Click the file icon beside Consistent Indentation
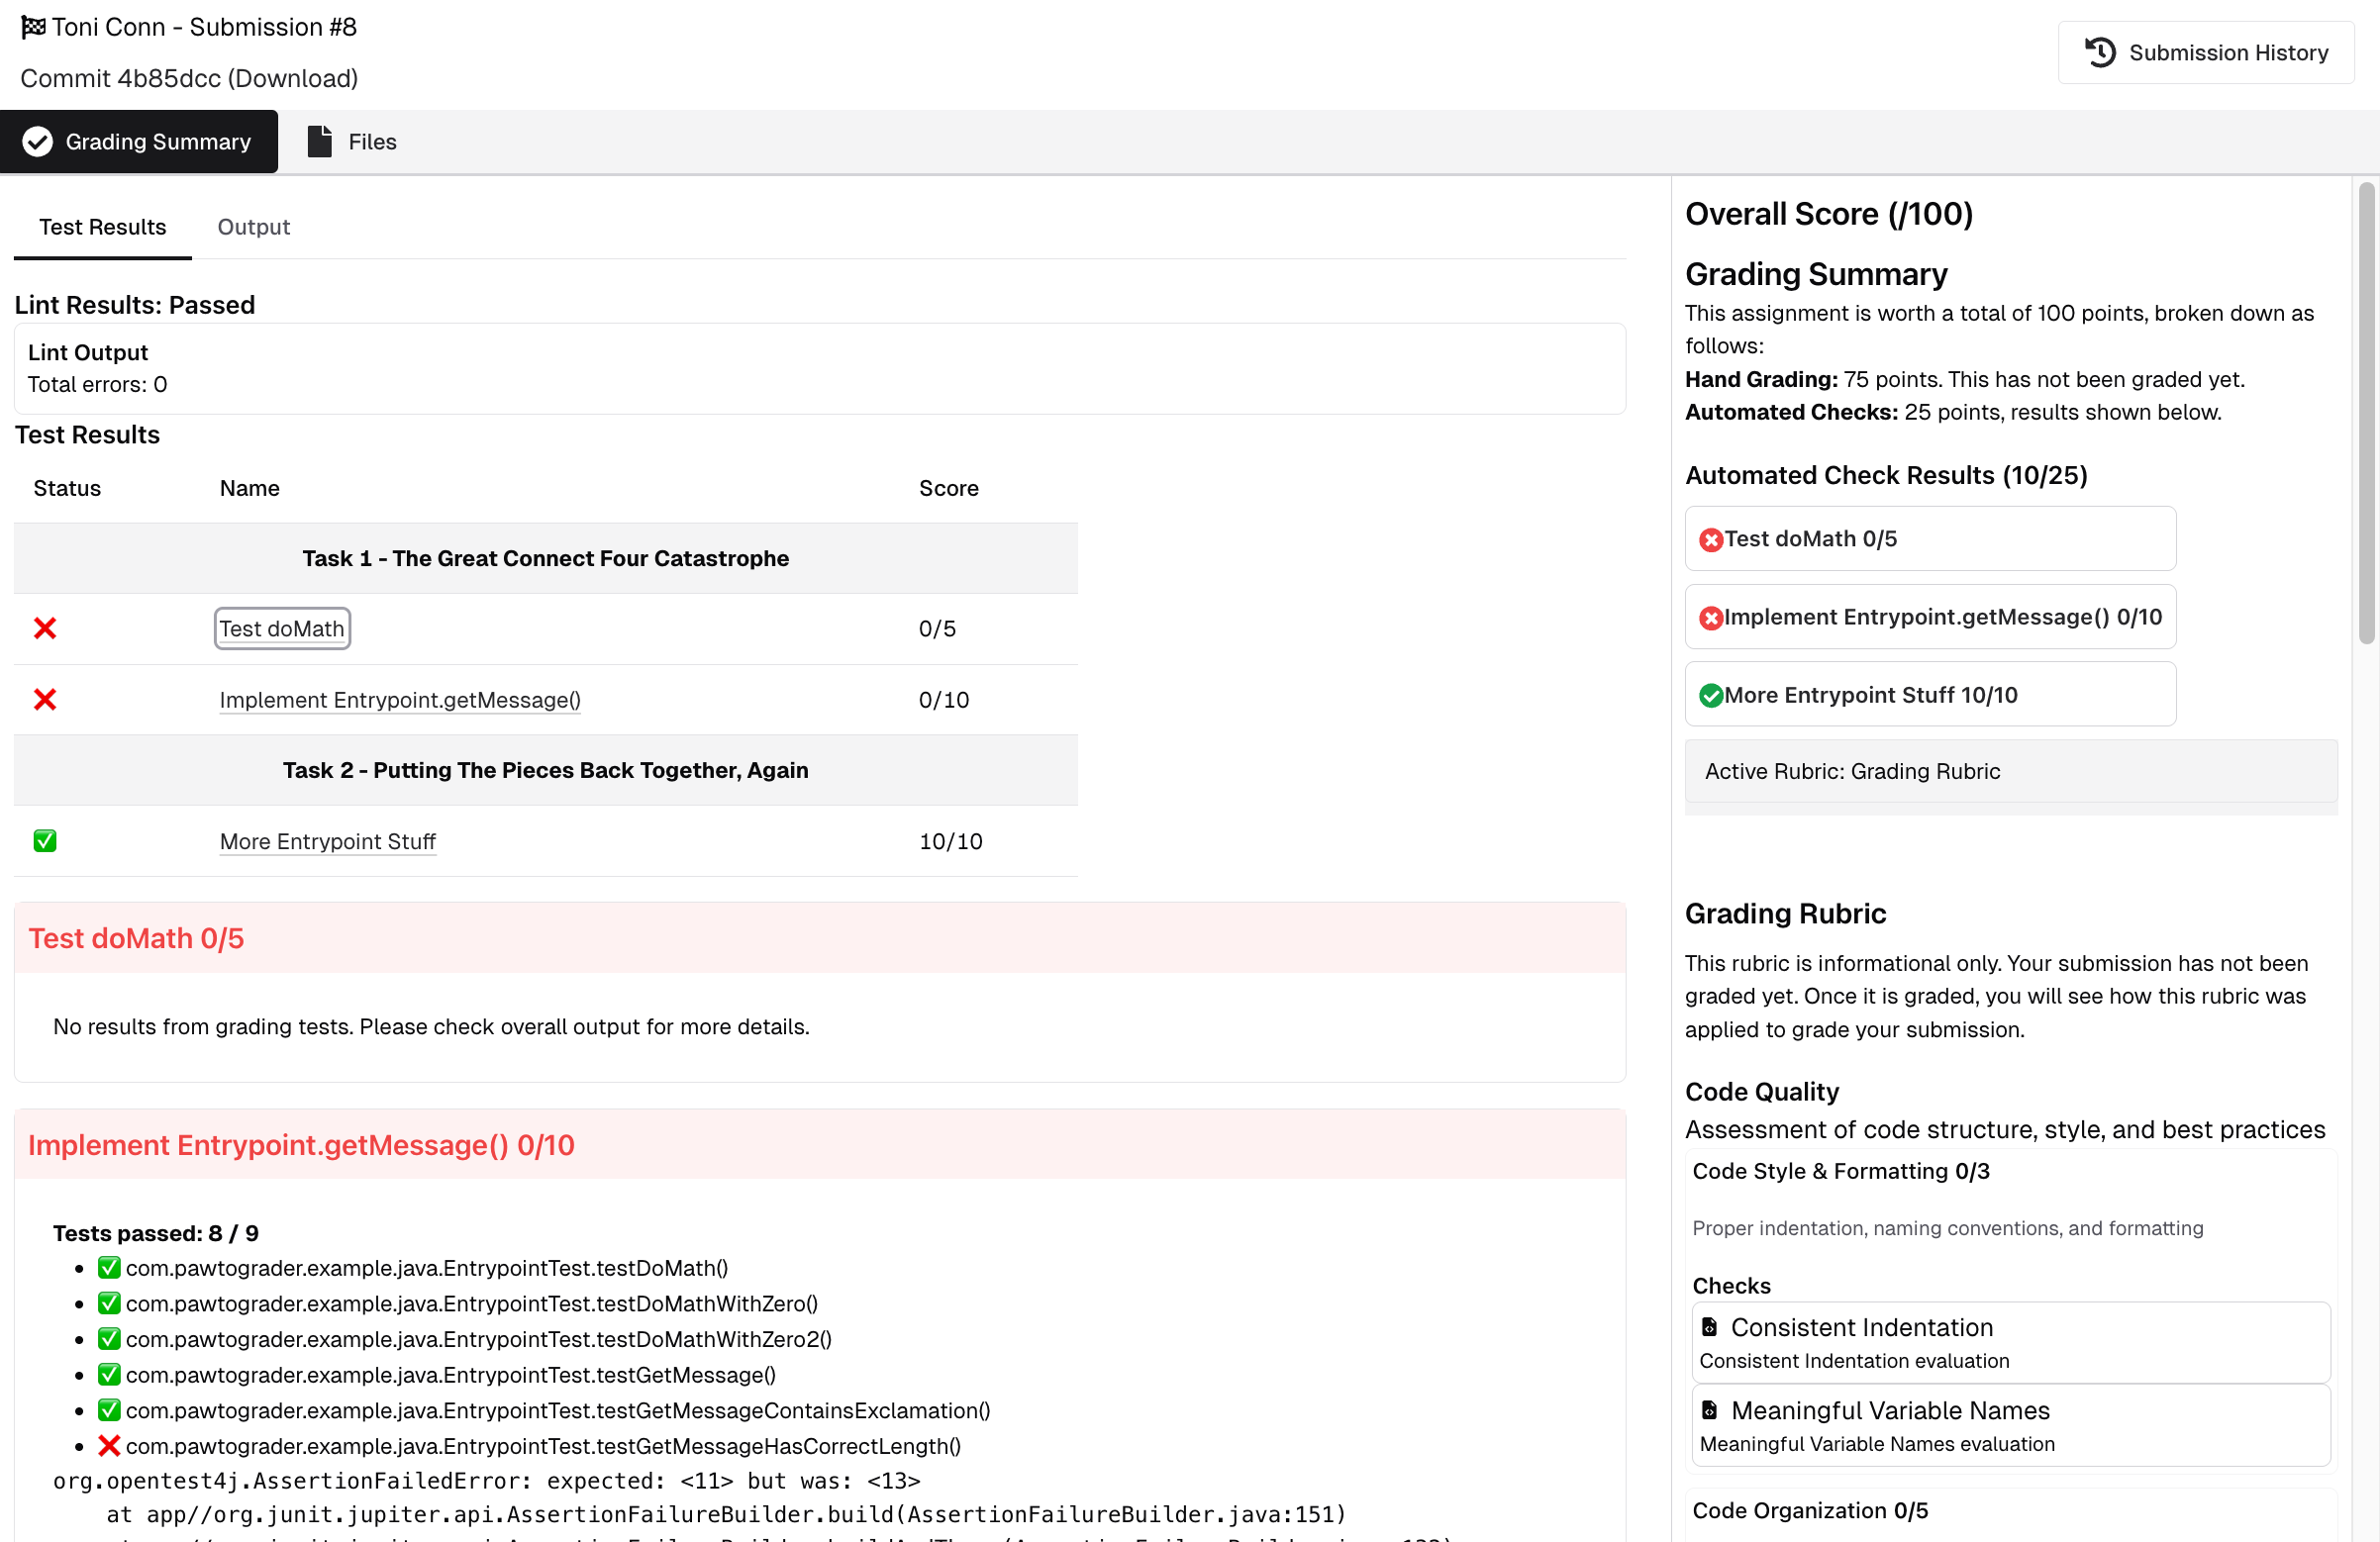This screenshot has height=1542, width=2380. tap(1710, 1326)
